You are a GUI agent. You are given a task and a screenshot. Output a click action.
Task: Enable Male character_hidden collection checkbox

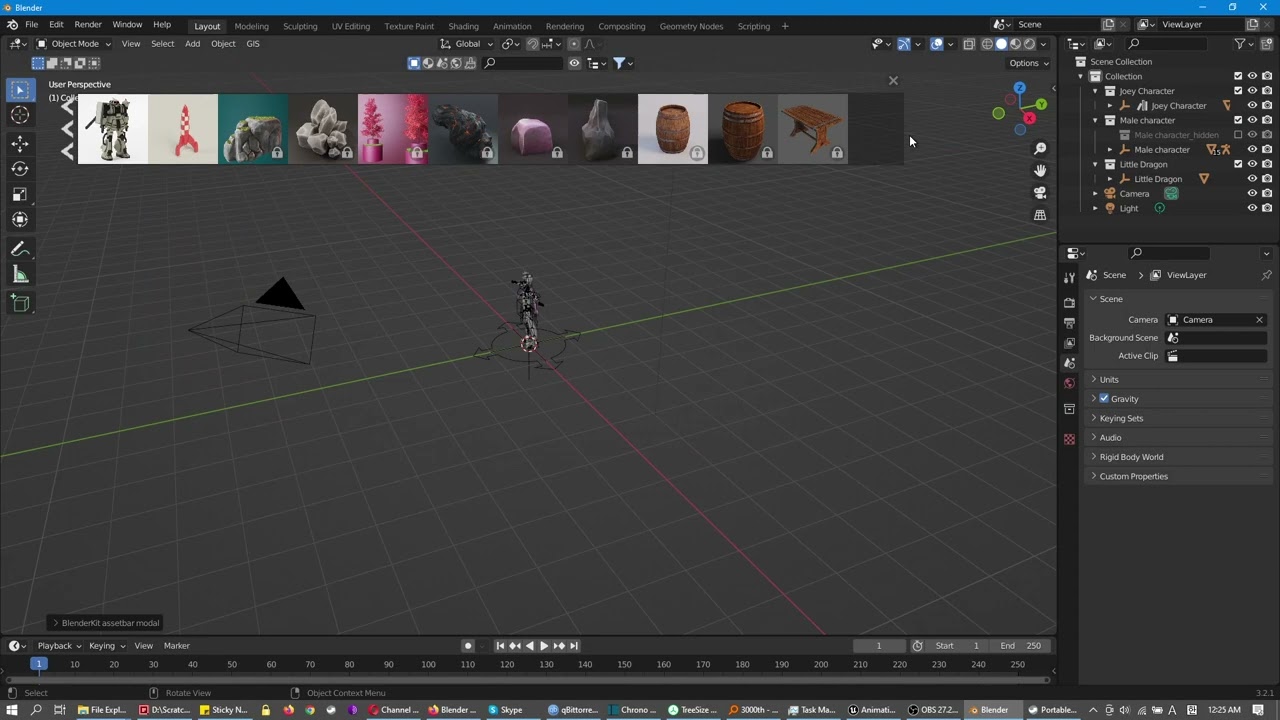1238,135
